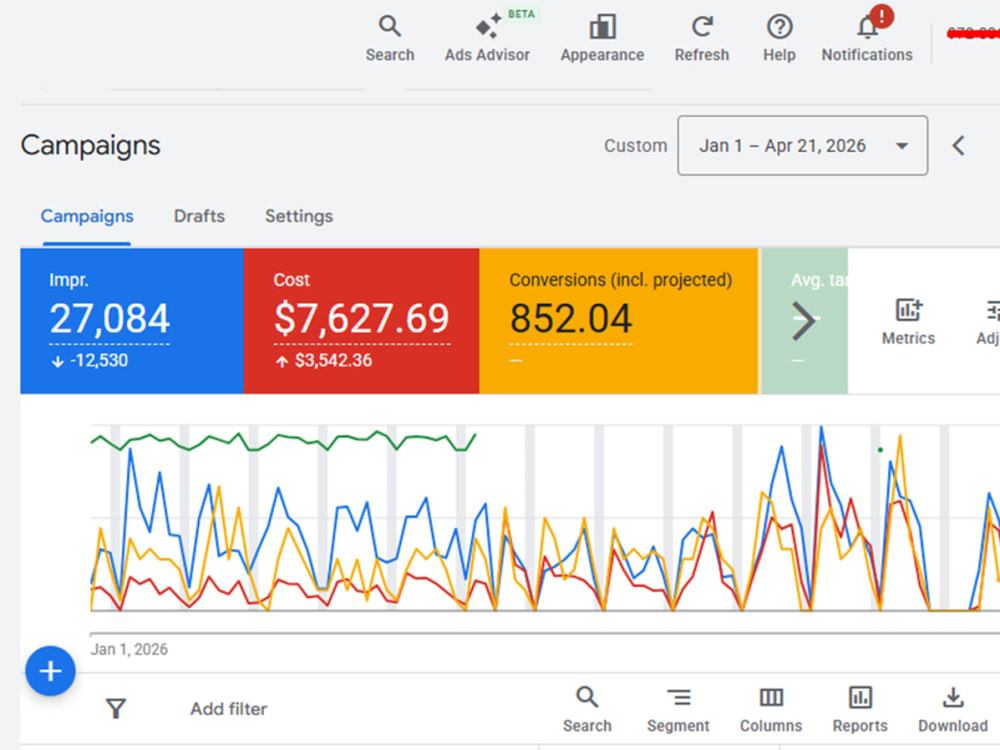Modify table Columns
The image size is (1000, 750).
coord(771,710)
